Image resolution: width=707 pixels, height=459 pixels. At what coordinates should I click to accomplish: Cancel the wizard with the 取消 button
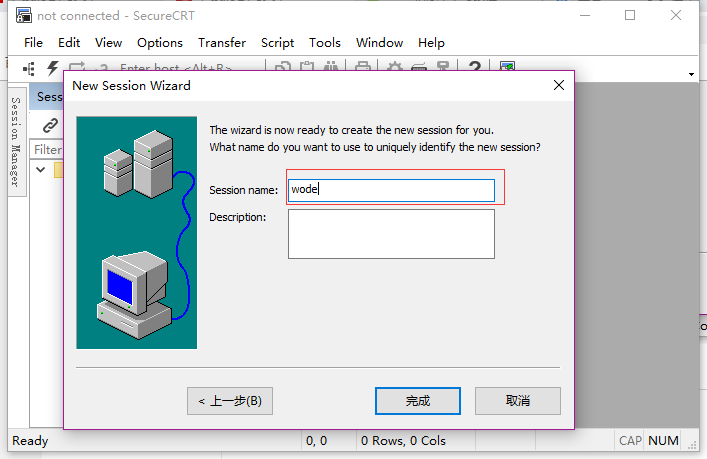[x=518, y=401]
